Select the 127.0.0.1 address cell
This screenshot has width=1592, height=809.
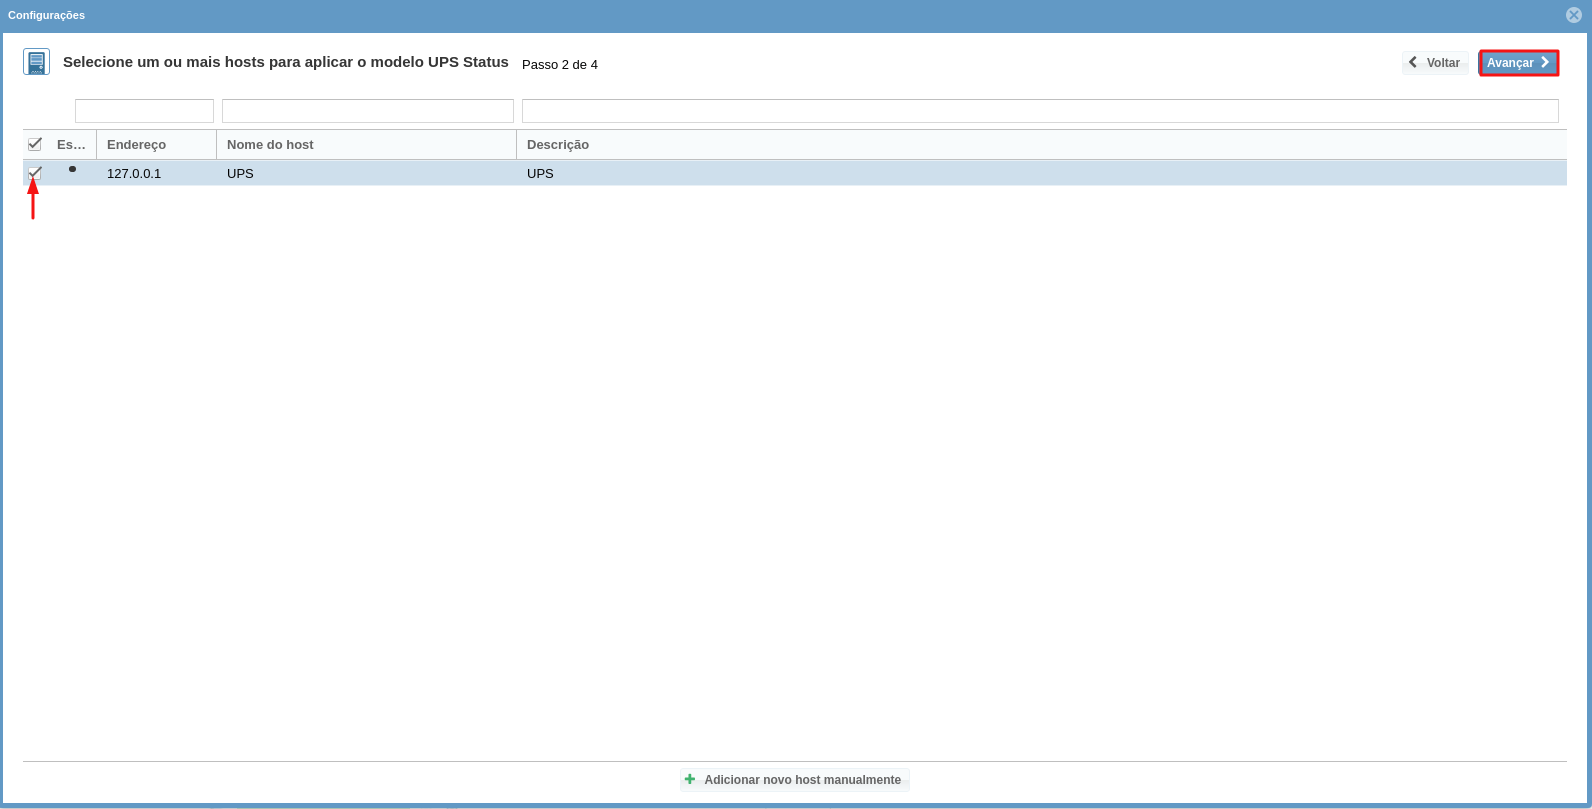[134, 173]
